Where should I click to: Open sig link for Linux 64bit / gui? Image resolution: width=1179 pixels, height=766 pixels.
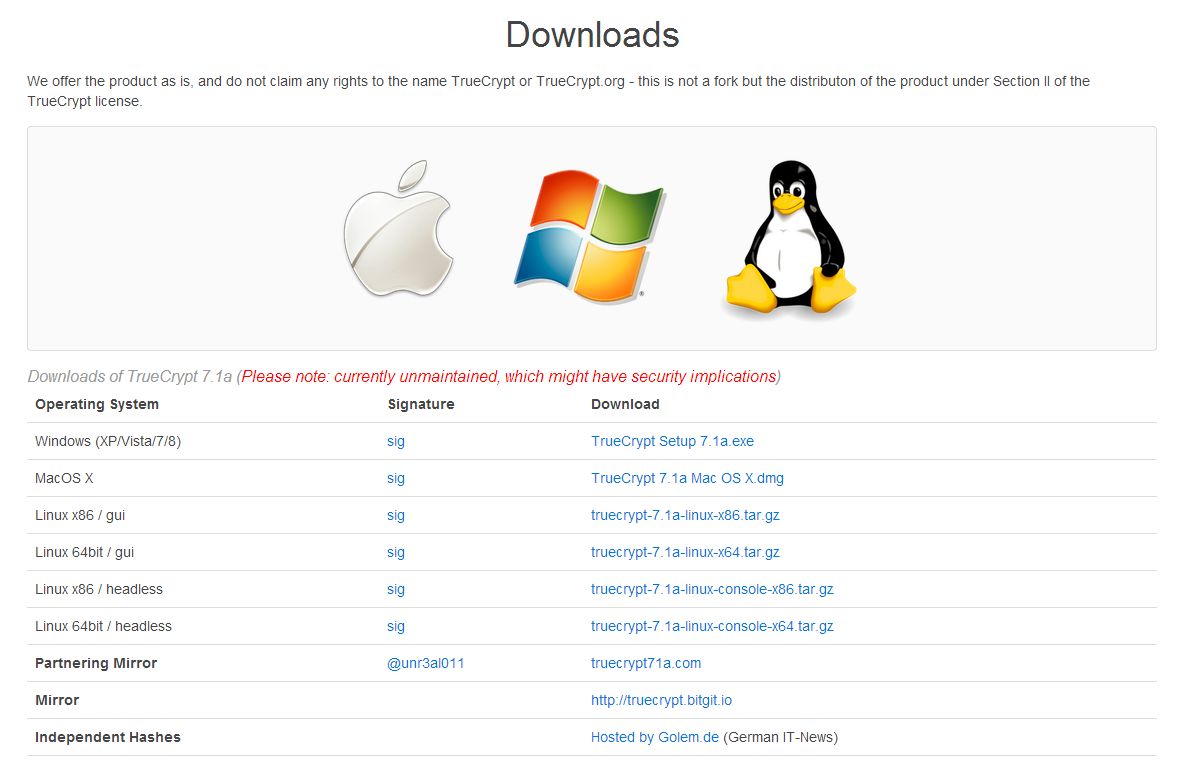tap(396, 552)
